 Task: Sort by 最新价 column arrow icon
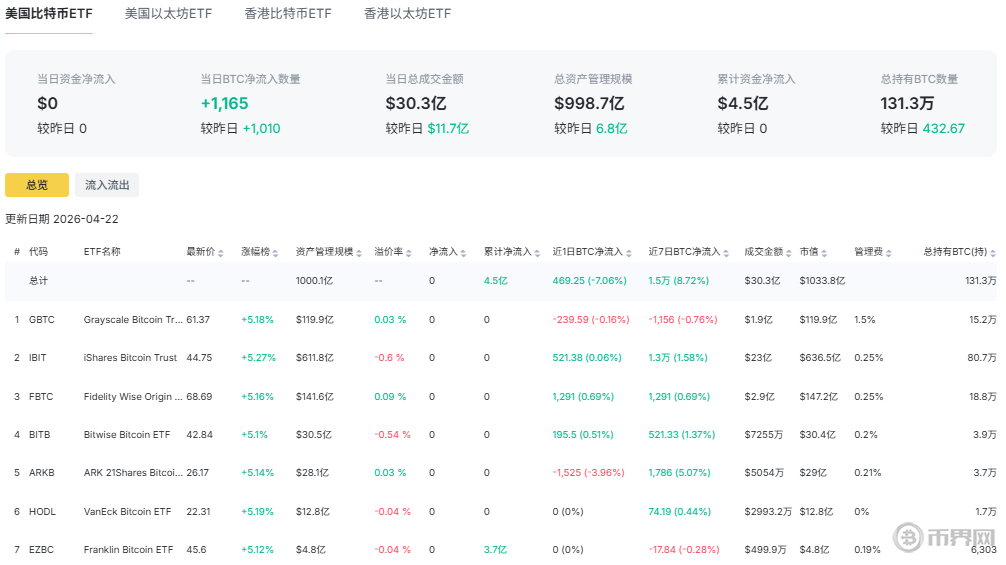coord(221,253)
